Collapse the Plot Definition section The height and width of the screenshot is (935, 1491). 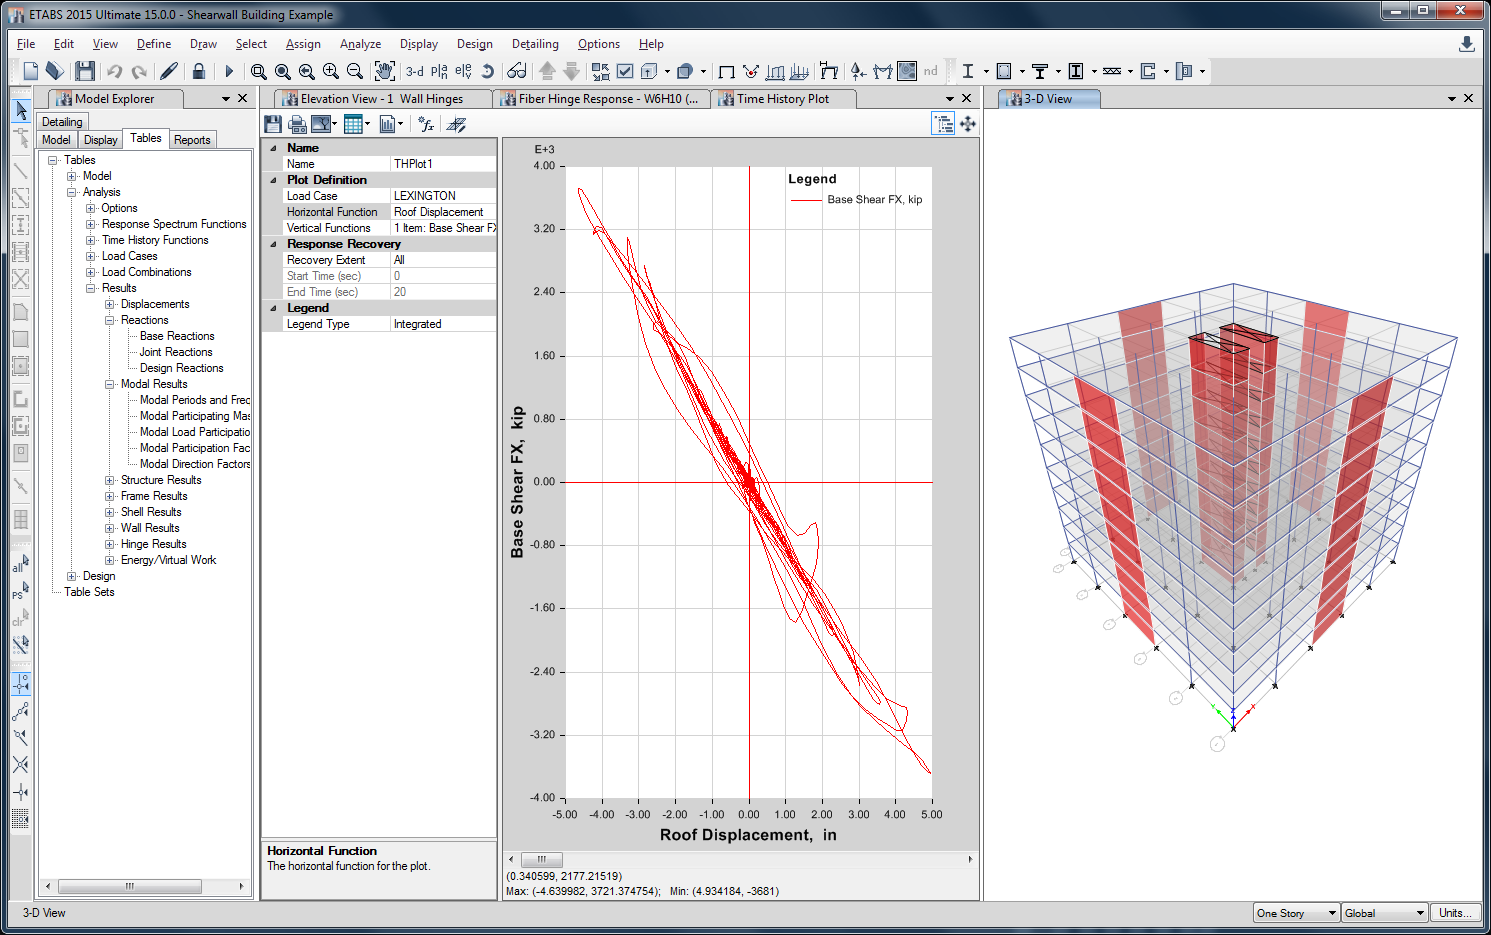(x=273, y=180)
